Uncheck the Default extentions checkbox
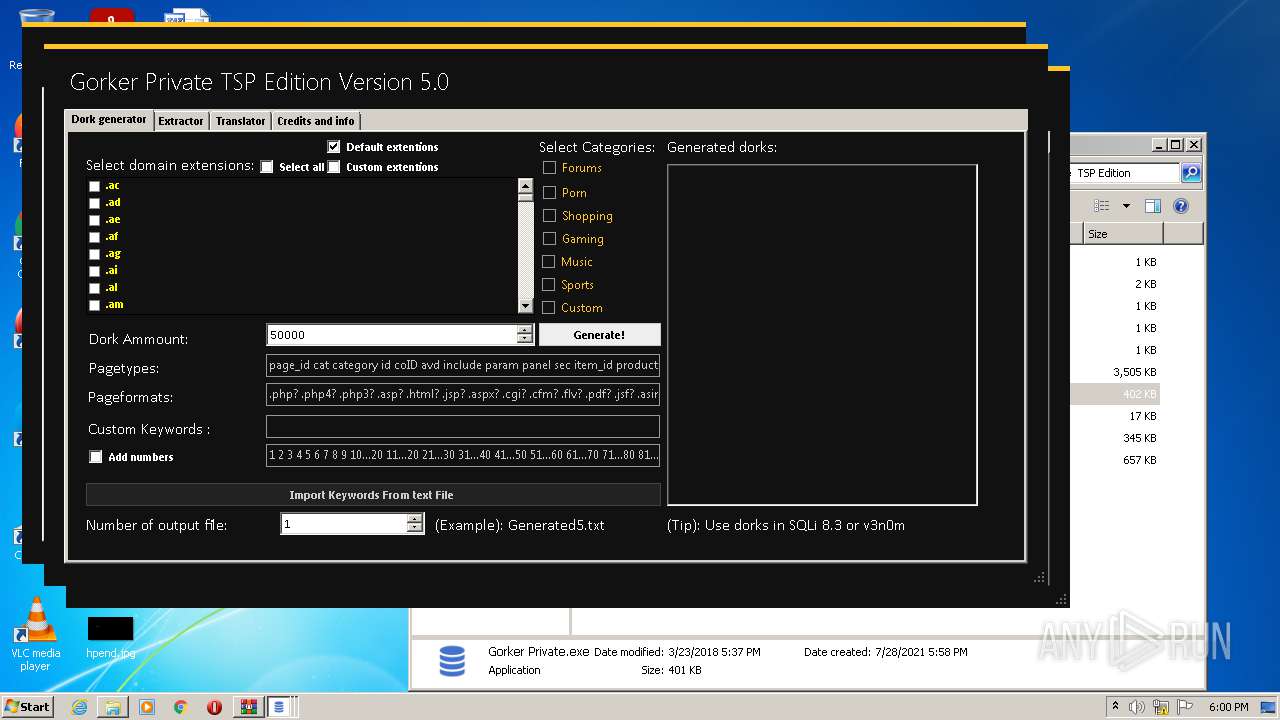The width and height of the screenshot is (1280, 720). tap(334, 147)
